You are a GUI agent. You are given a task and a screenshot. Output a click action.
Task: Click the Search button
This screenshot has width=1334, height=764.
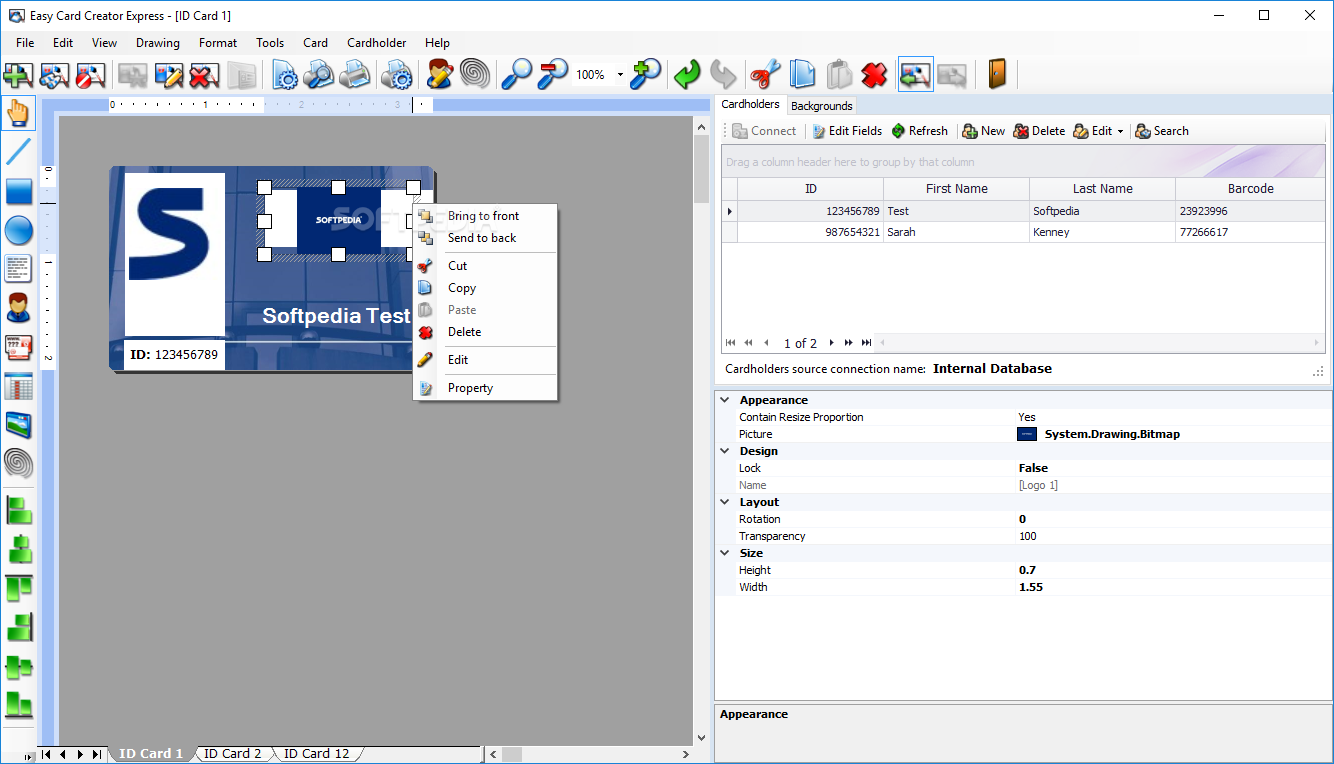1162,131
